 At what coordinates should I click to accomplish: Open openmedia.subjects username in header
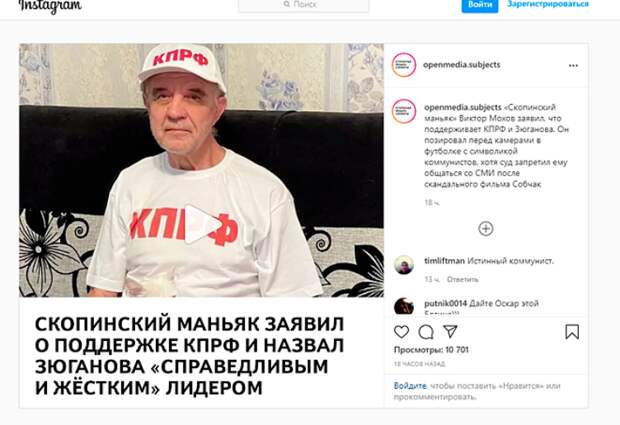pos(461,65)
